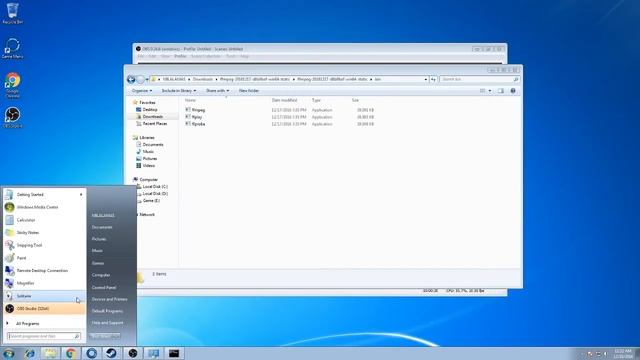Click the Explorer Back navigation arrow

131,79
